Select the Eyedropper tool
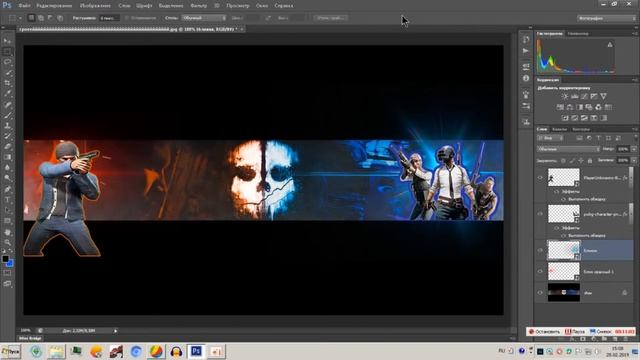 click(7, 94)
